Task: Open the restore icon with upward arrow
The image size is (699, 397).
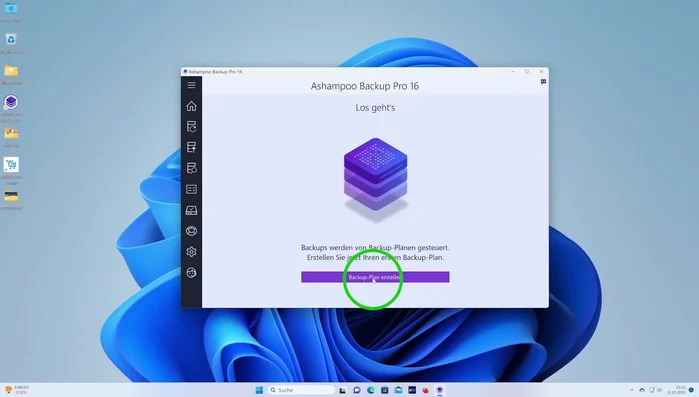Action: pos(191,147)
